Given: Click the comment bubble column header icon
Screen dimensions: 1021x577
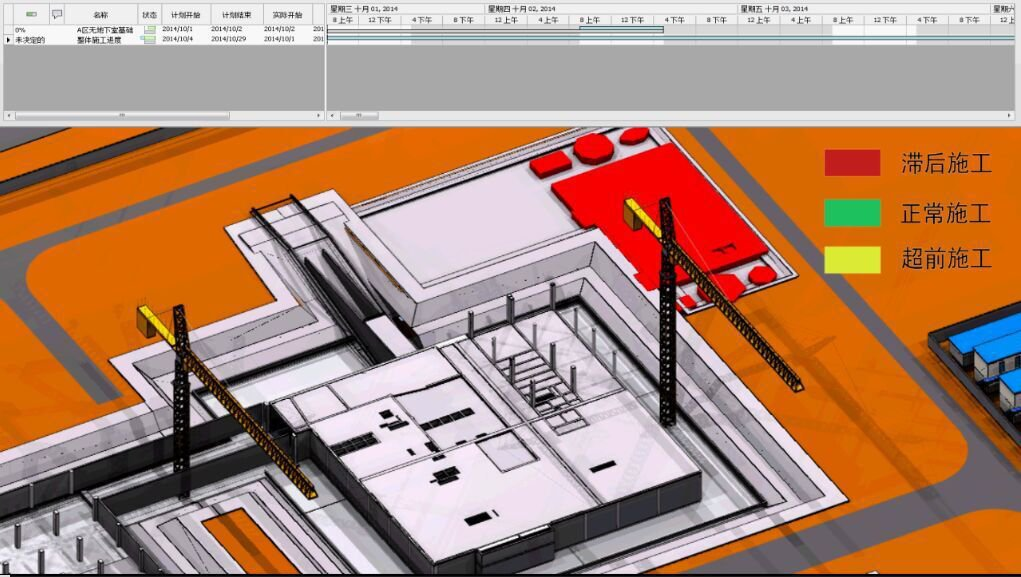Looking at the screenshot, I should point(57,14).
